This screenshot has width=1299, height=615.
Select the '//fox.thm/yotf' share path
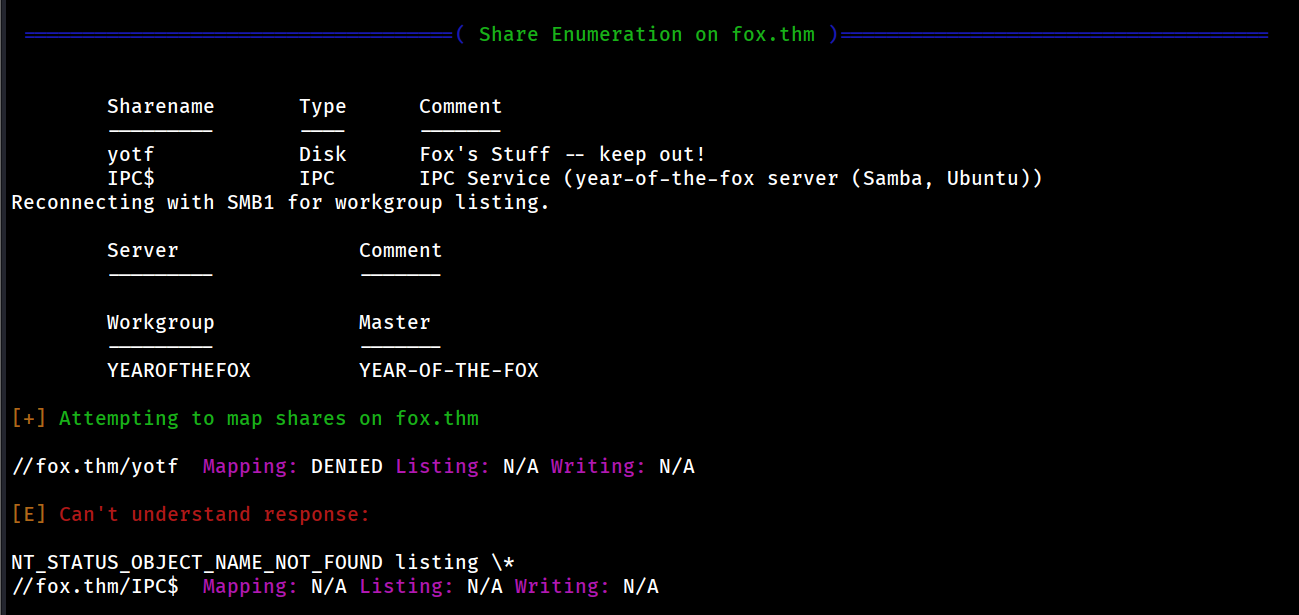pyautogui.click(x=95, y=467)
